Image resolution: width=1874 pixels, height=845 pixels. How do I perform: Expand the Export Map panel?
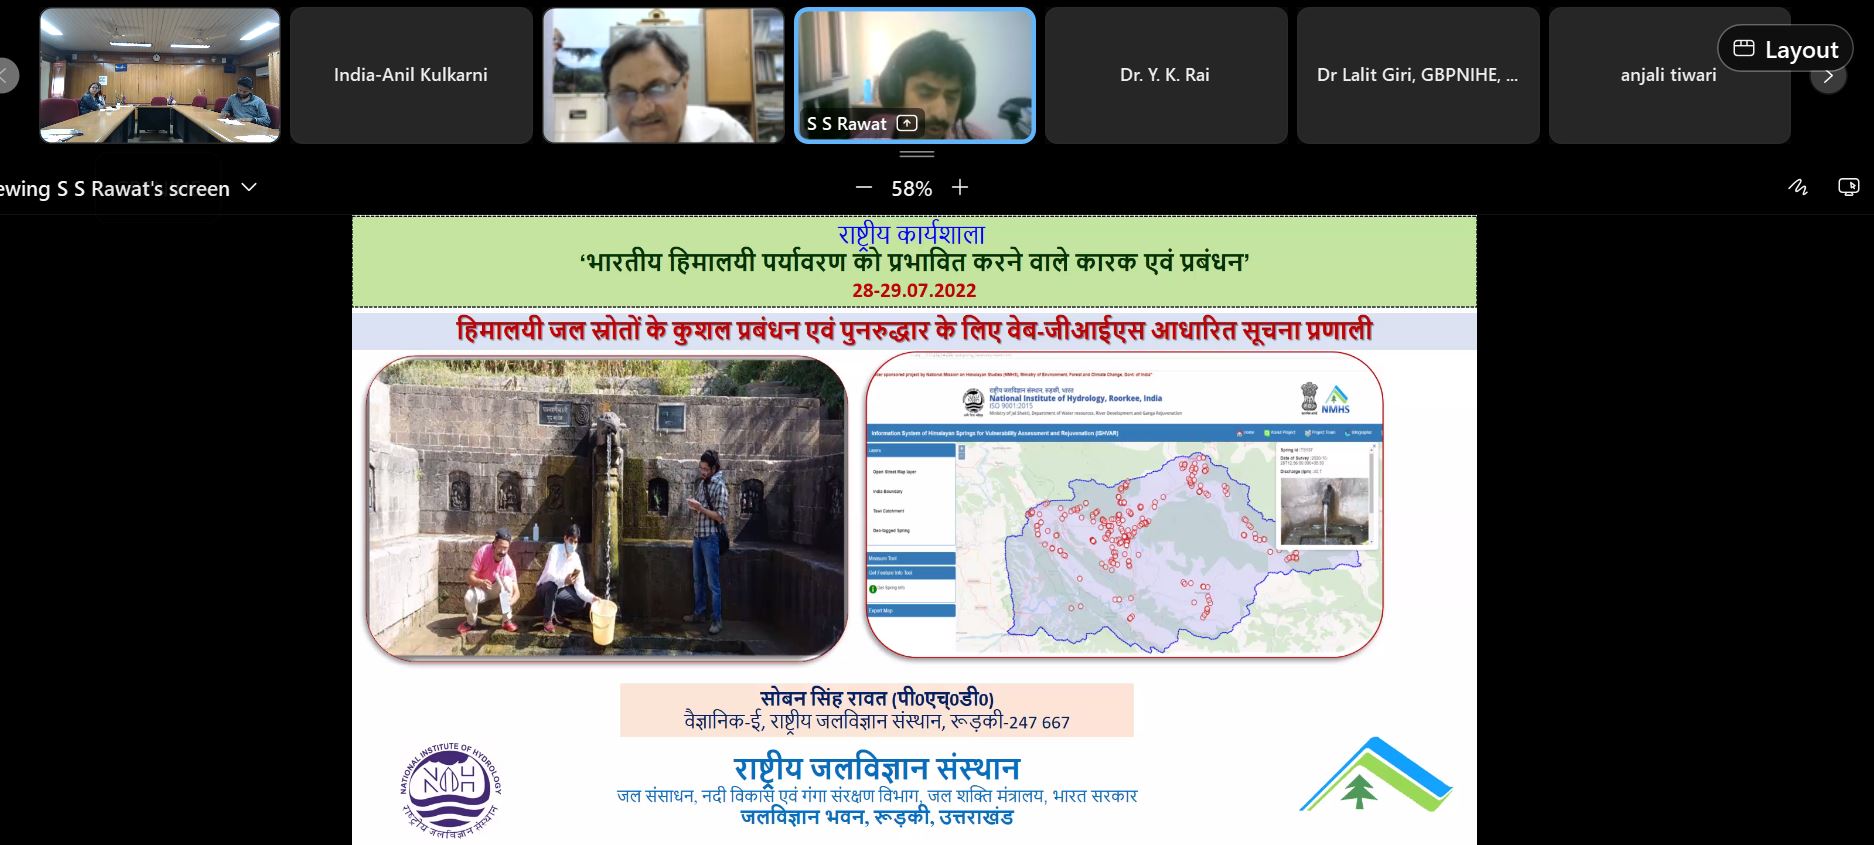pyautogui.click(x=911, y=610)
